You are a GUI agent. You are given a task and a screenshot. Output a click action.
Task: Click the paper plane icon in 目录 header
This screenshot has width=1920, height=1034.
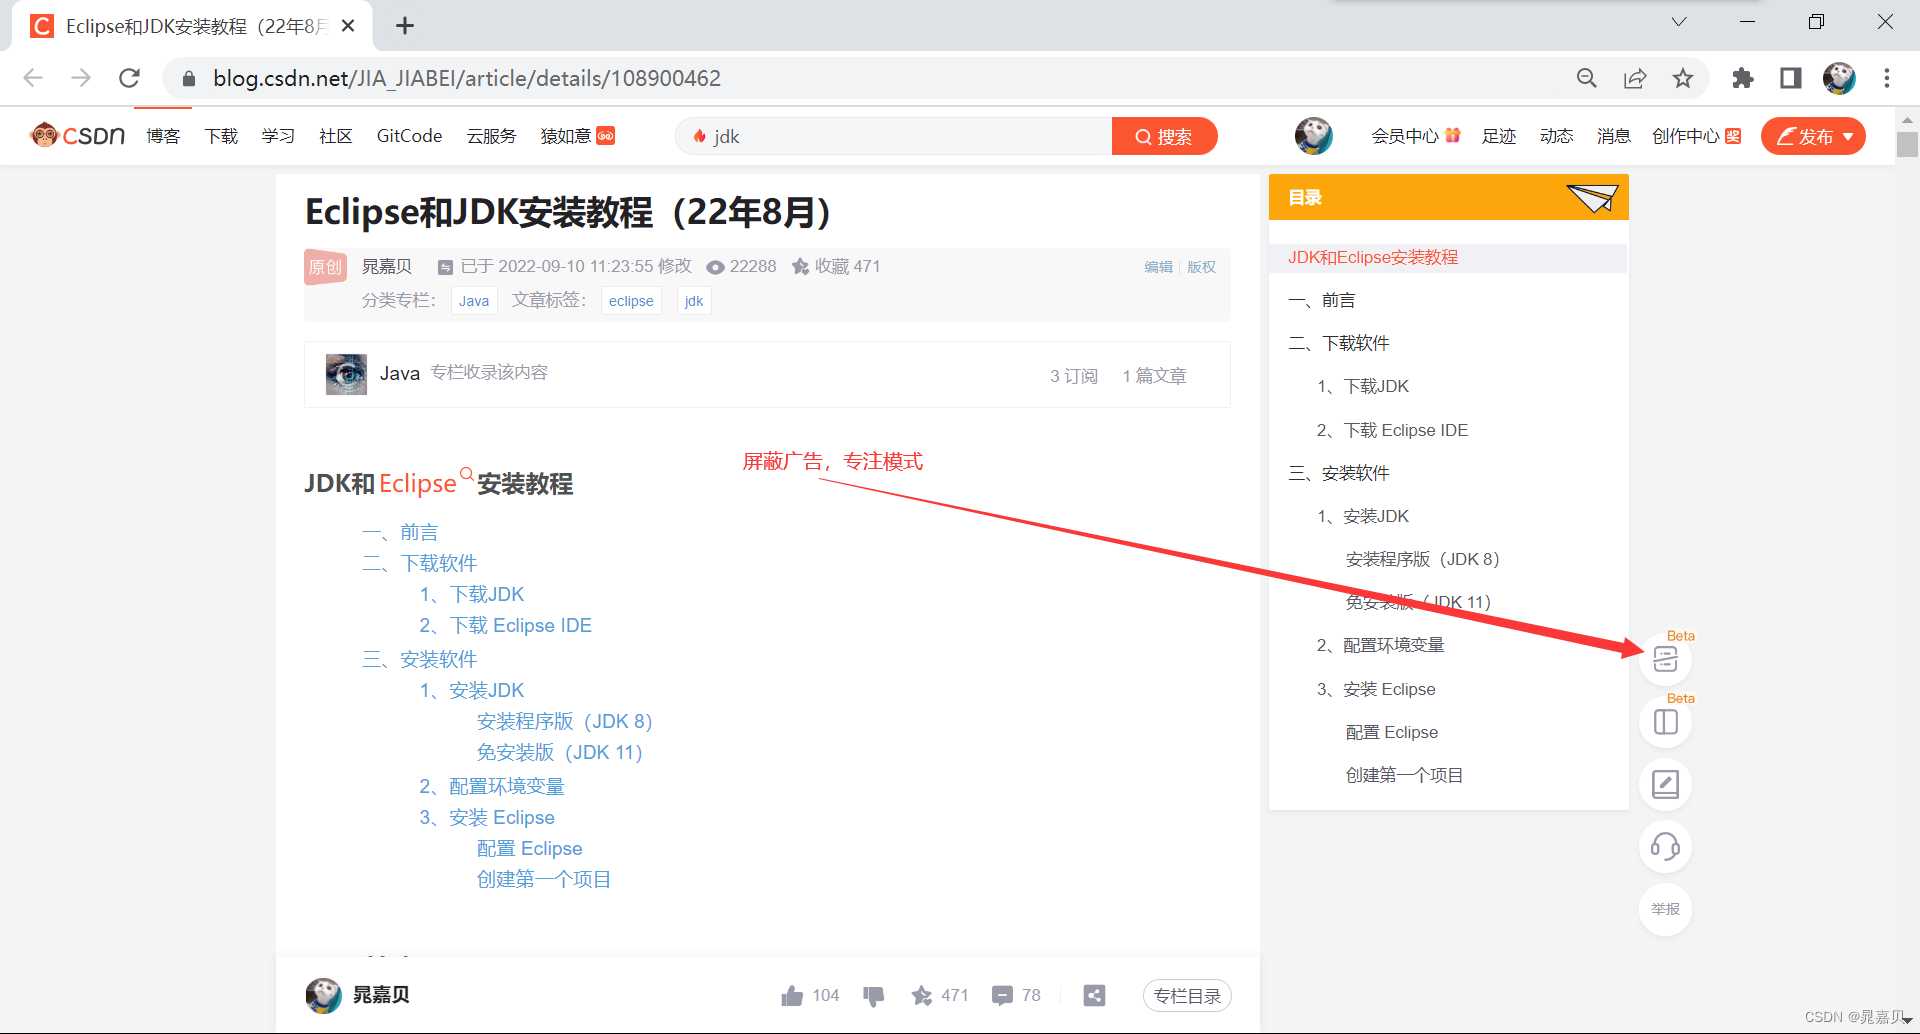click(1592, 197)
